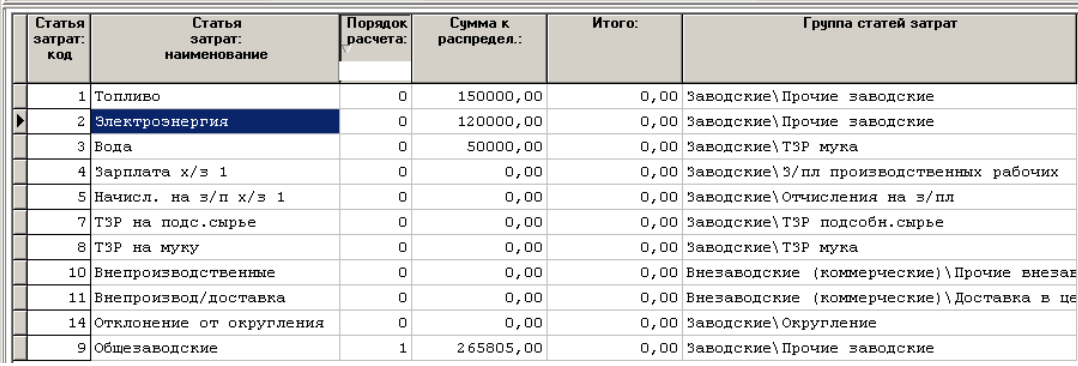The image size is (1078, 366).
Task: Click Группа статей затрат column header
Action: pos(880,48)
